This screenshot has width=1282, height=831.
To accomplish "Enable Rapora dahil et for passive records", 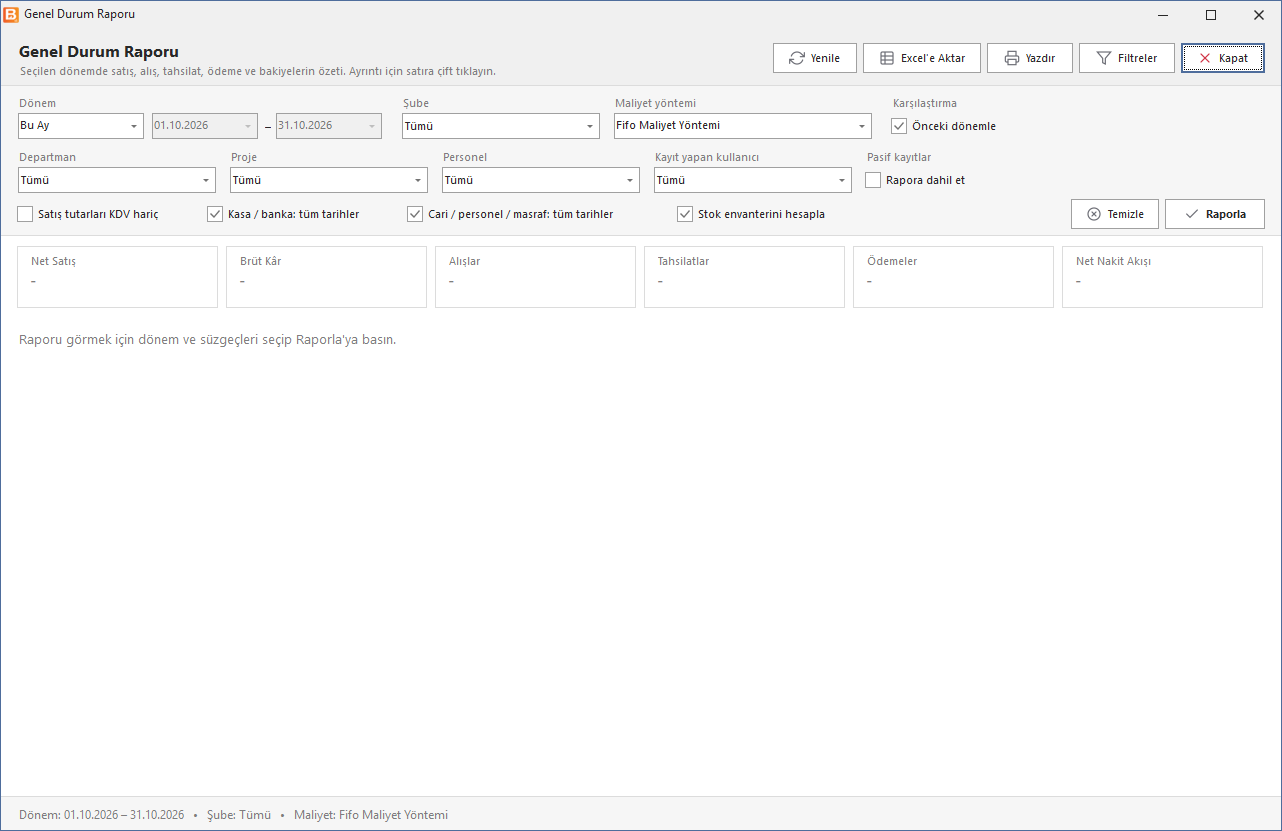I will point(873,180).
